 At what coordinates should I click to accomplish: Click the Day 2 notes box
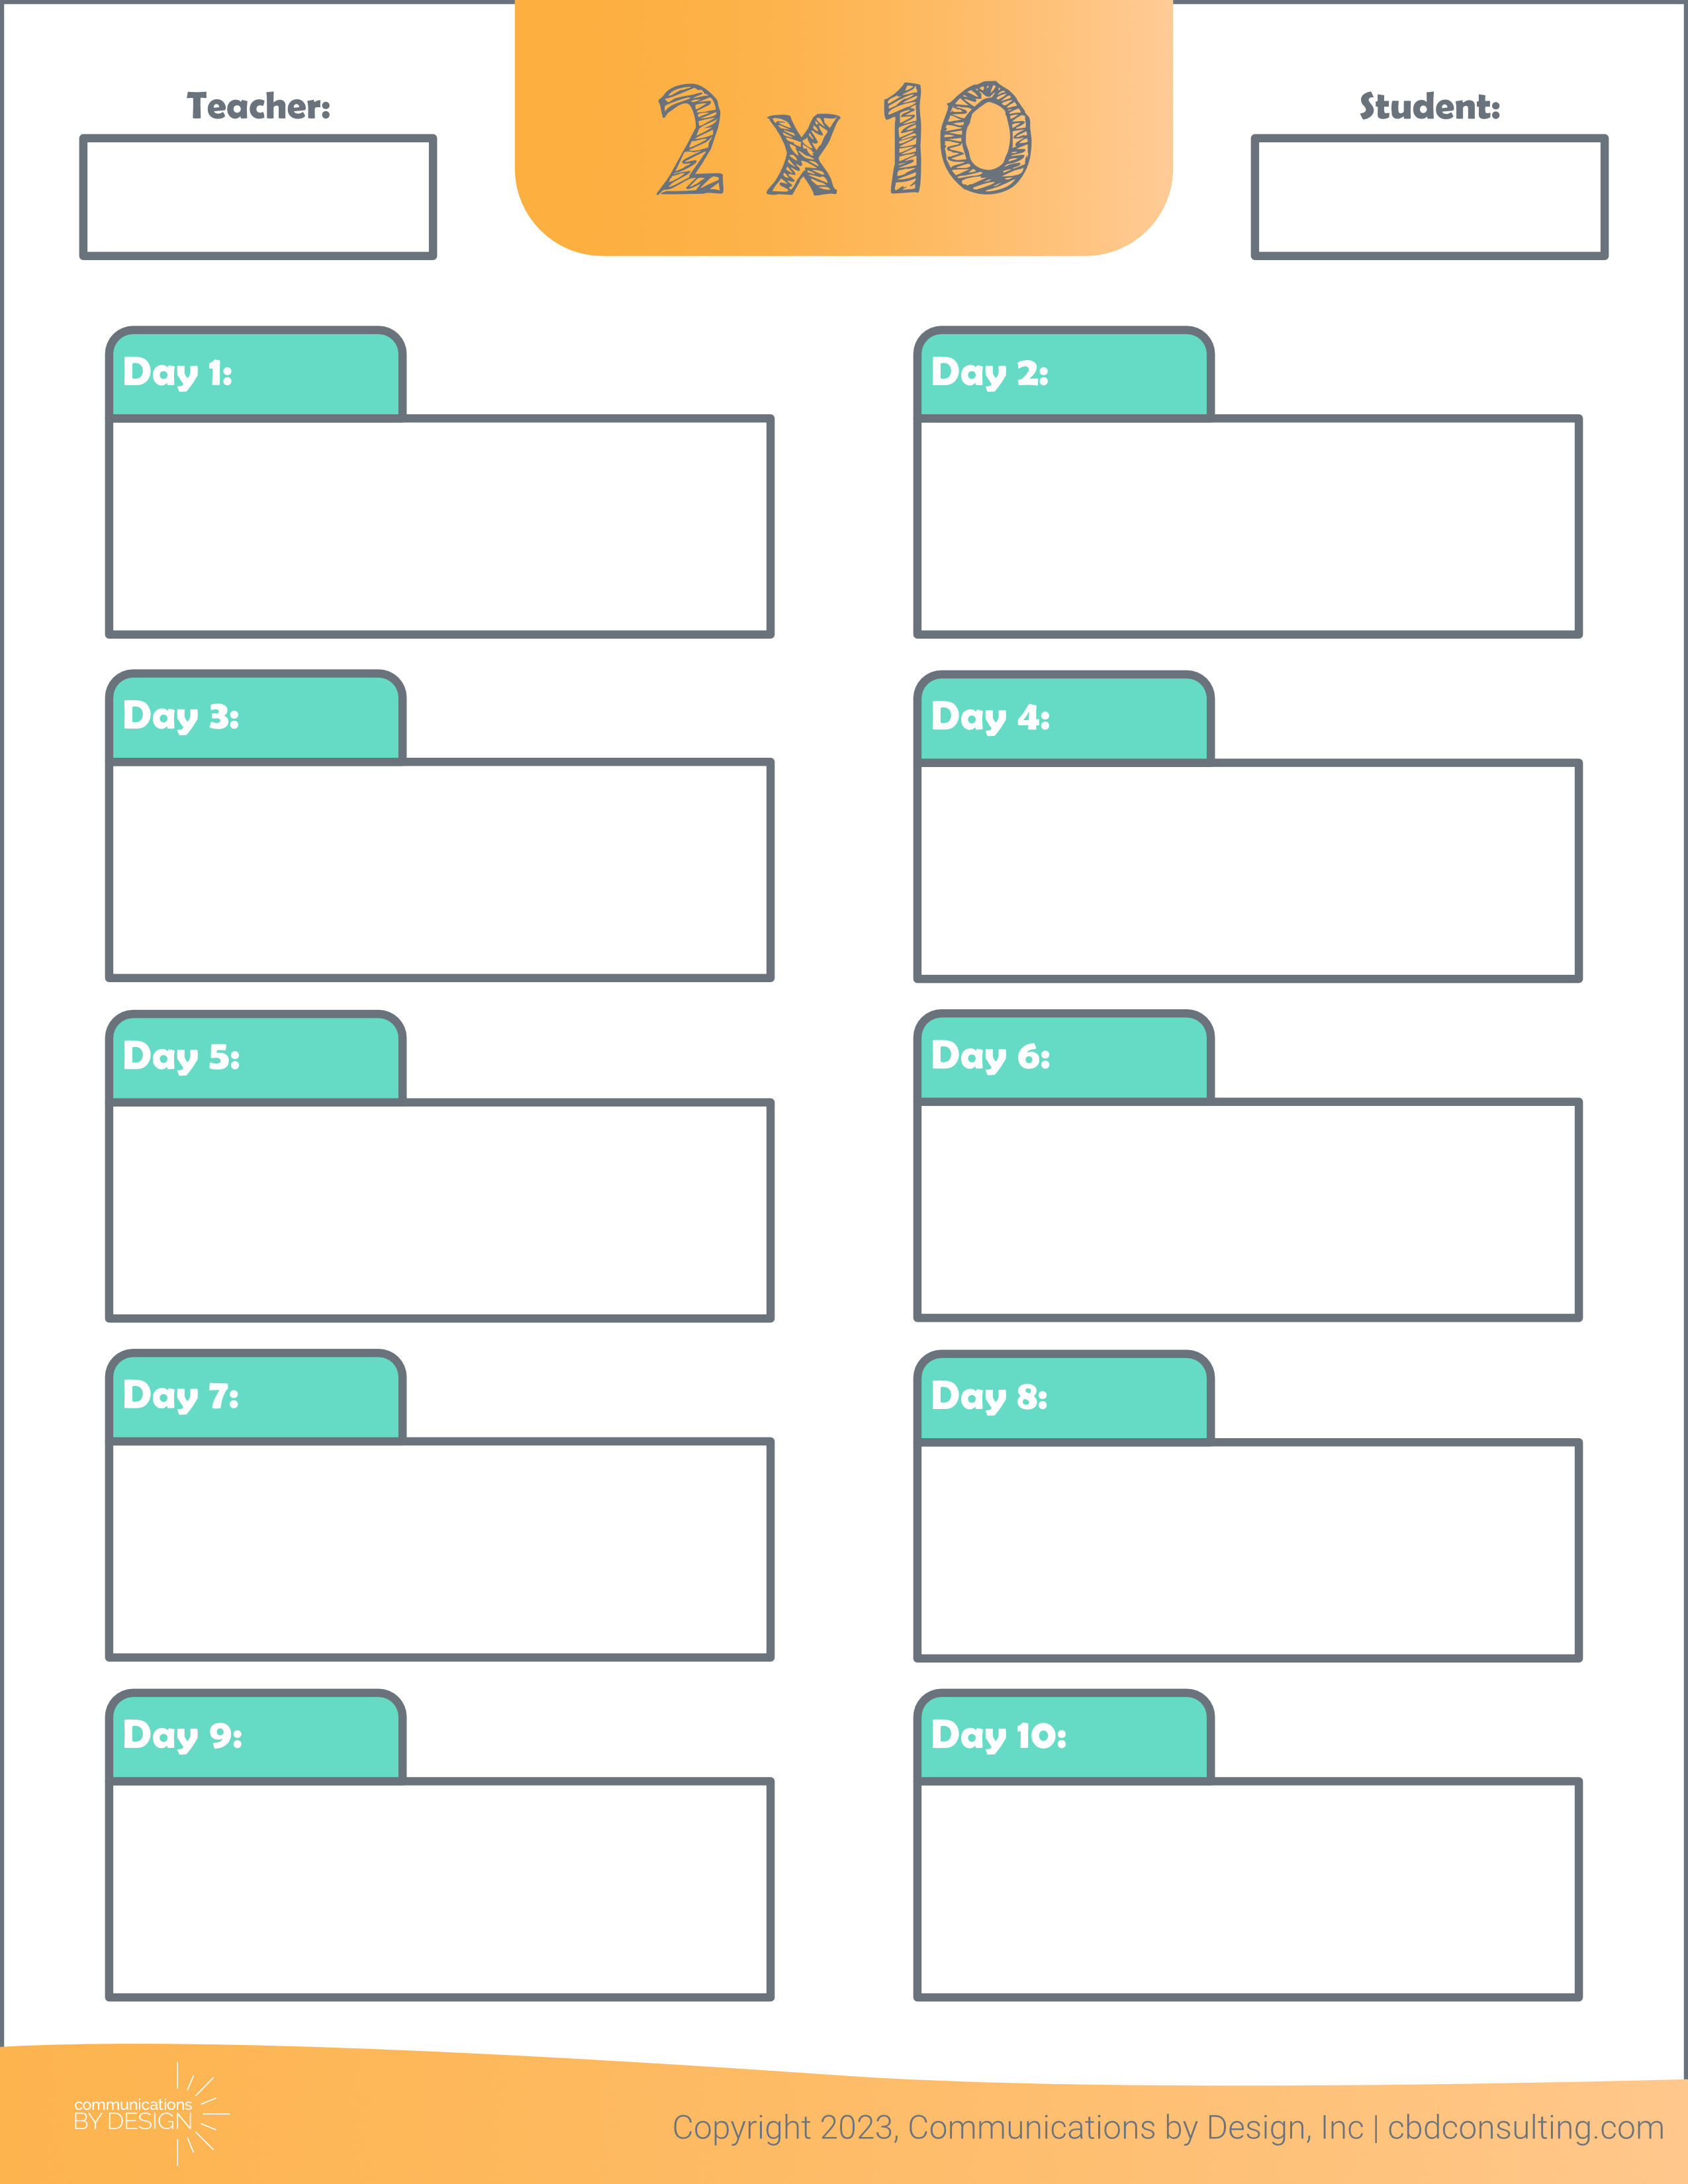coord(1247,526)
